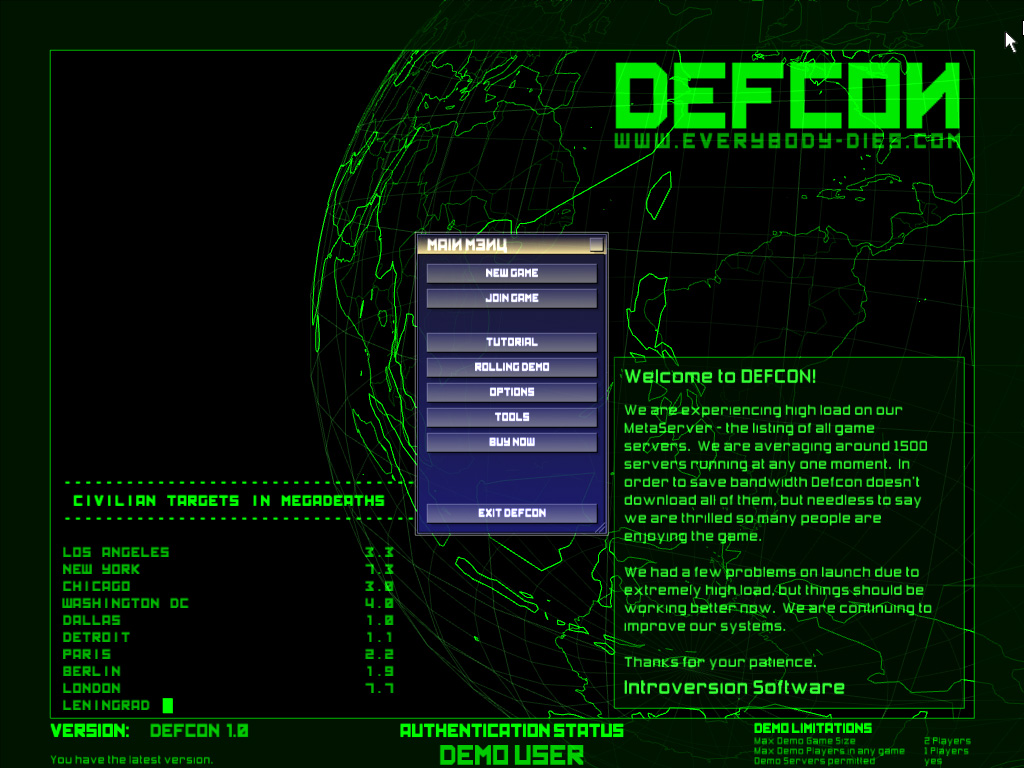Start a New Game

(511, 273)
